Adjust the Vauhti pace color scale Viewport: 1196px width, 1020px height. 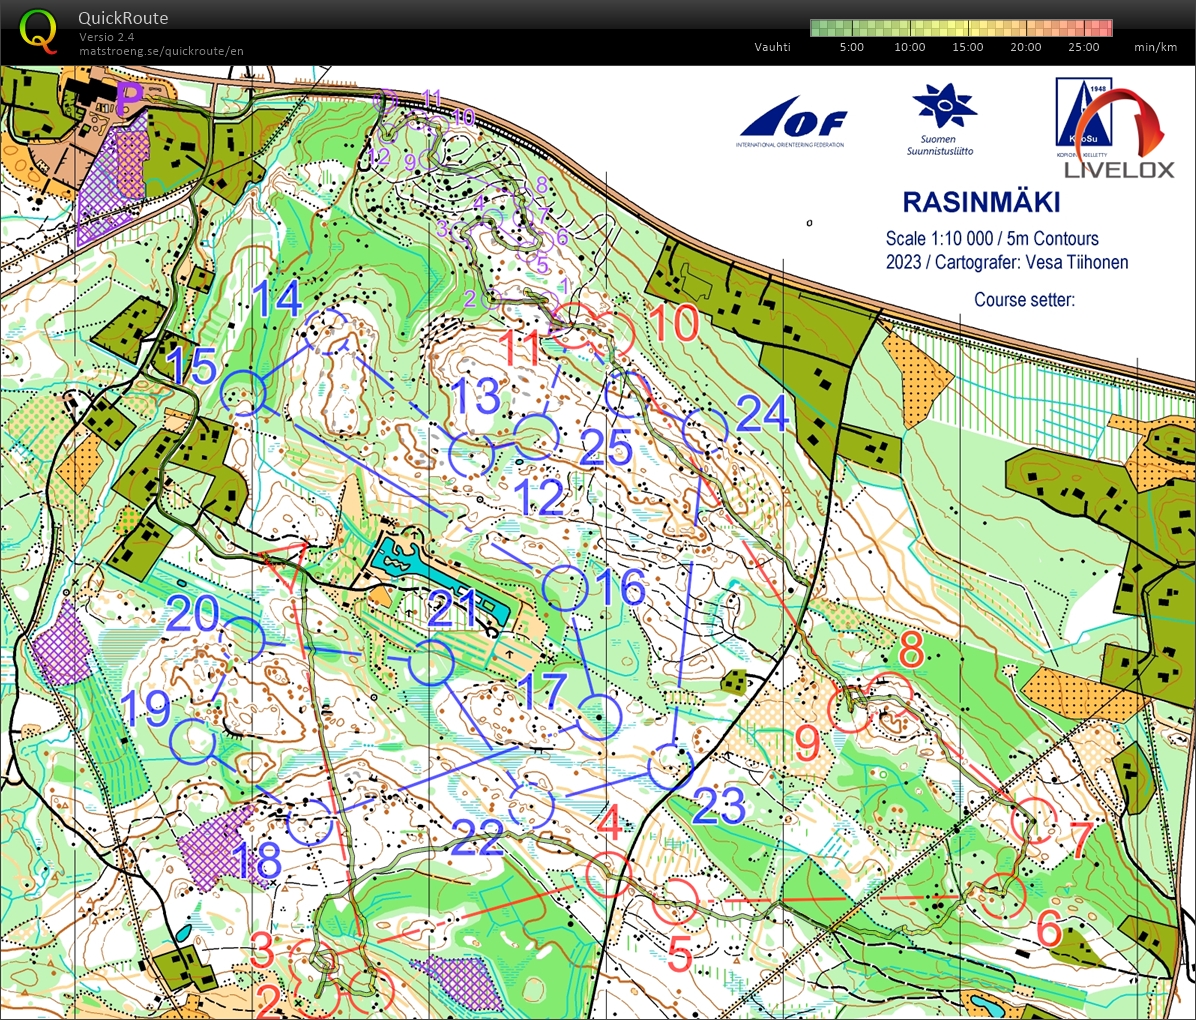coord(960,25)
